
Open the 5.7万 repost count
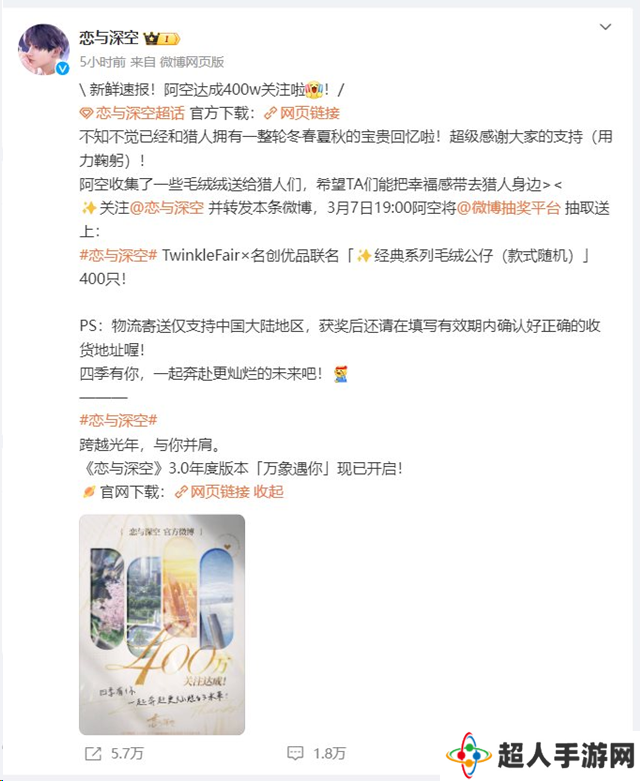point(127,754)
